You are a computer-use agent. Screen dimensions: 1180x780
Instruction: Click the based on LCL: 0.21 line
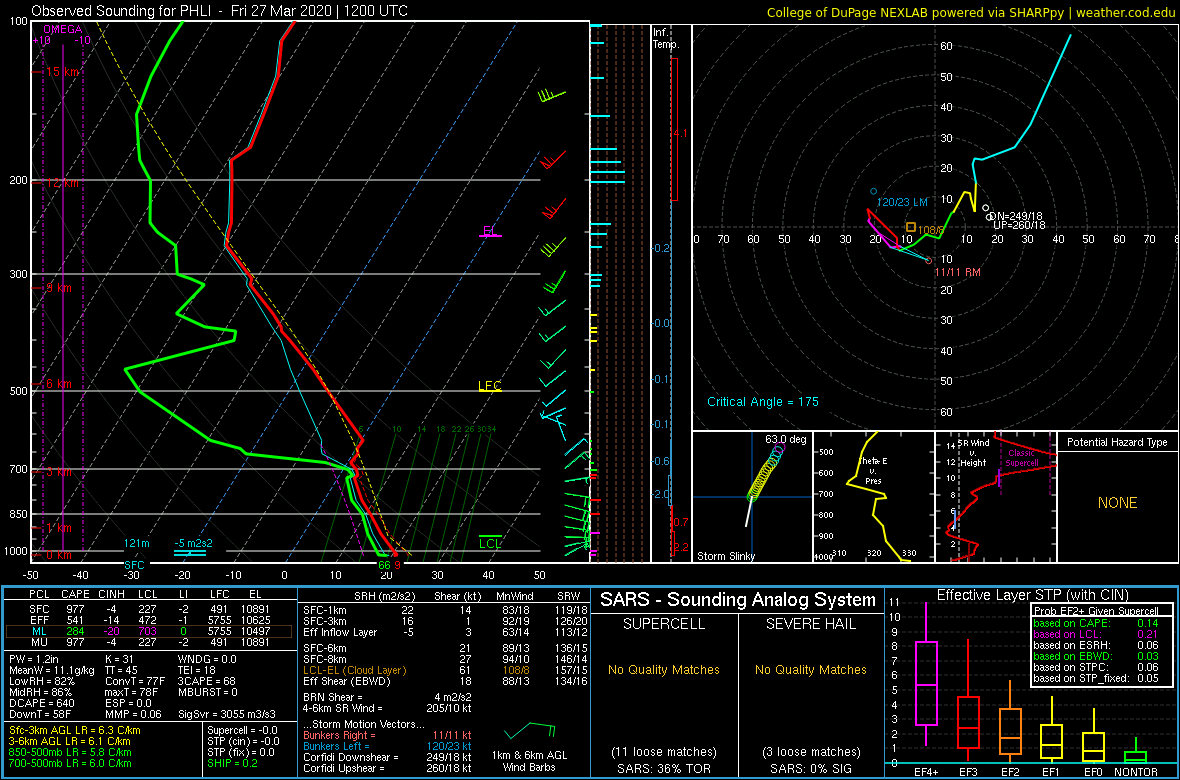pyautogui.click(x=1096, y=634)
